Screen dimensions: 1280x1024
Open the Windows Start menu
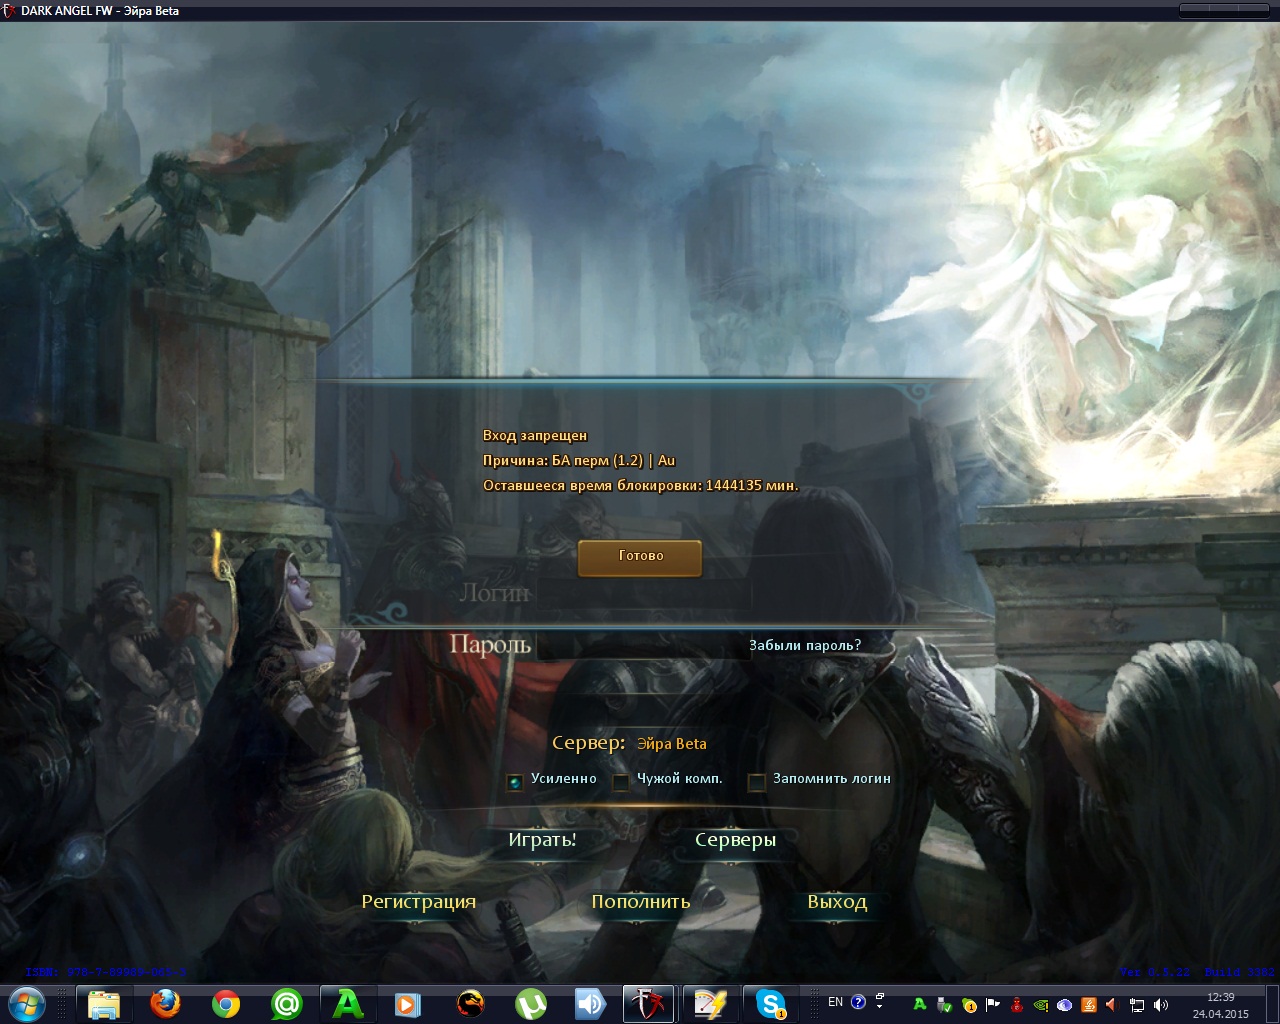25,1003
